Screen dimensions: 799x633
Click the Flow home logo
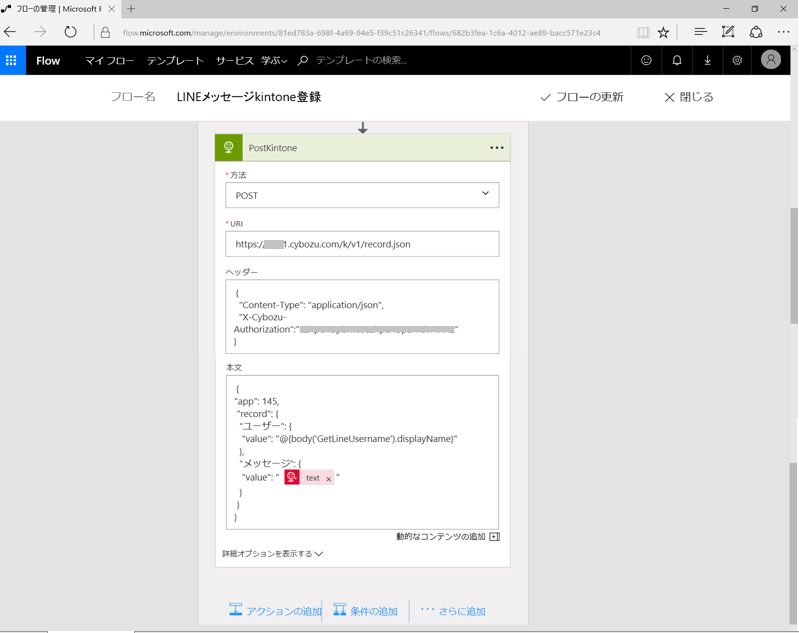[48, 61]
